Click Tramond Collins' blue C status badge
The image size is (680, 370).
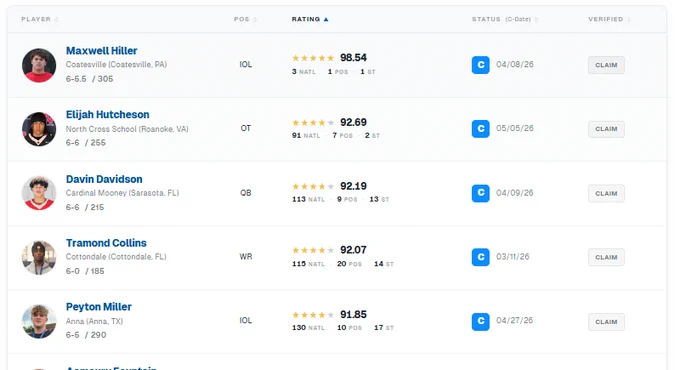(x=481, y=257)
